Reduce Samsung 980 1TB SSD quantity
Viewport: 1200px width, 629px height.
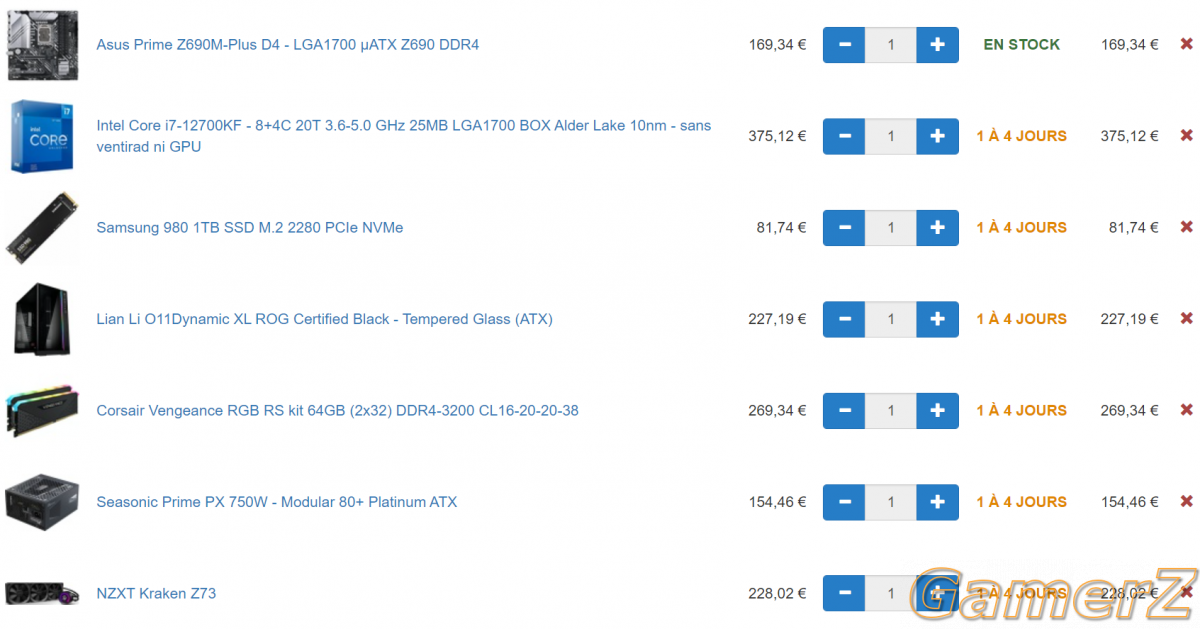(x=844, y=228)
